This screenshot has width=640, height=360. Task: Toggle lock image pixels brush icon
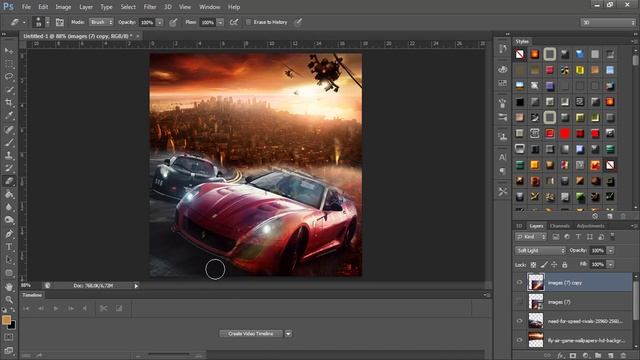pos(544,265)
